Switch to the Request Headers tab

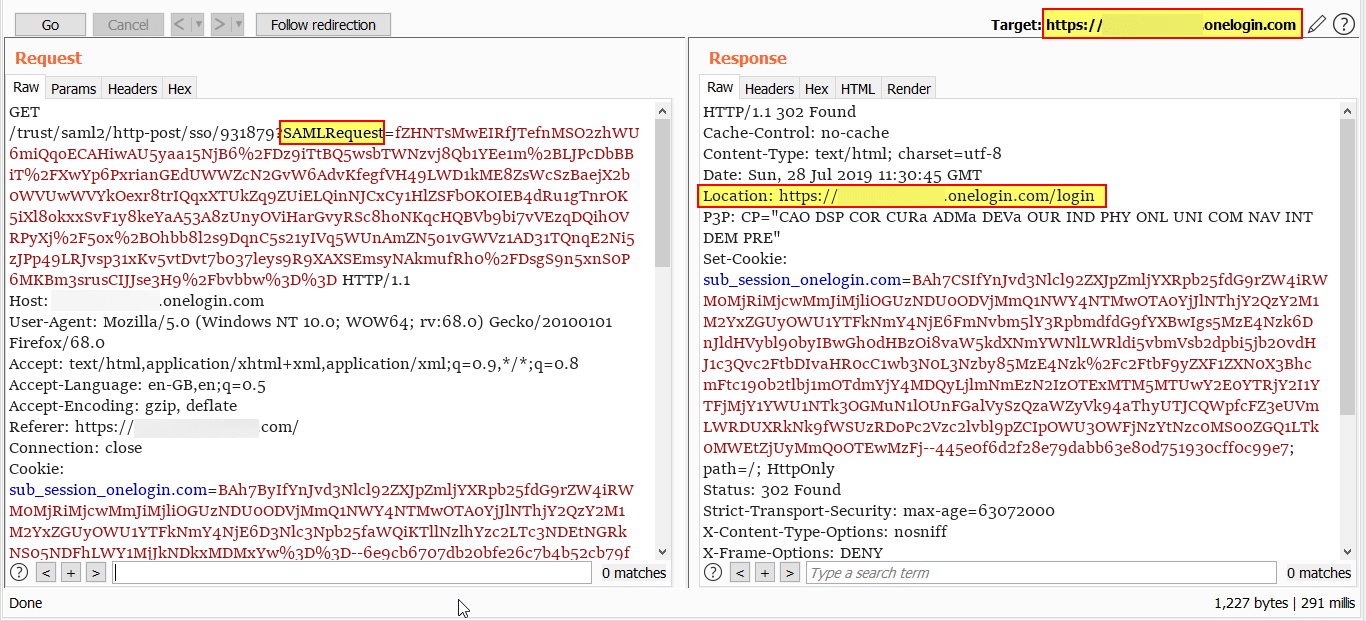[x=132, y=89]
